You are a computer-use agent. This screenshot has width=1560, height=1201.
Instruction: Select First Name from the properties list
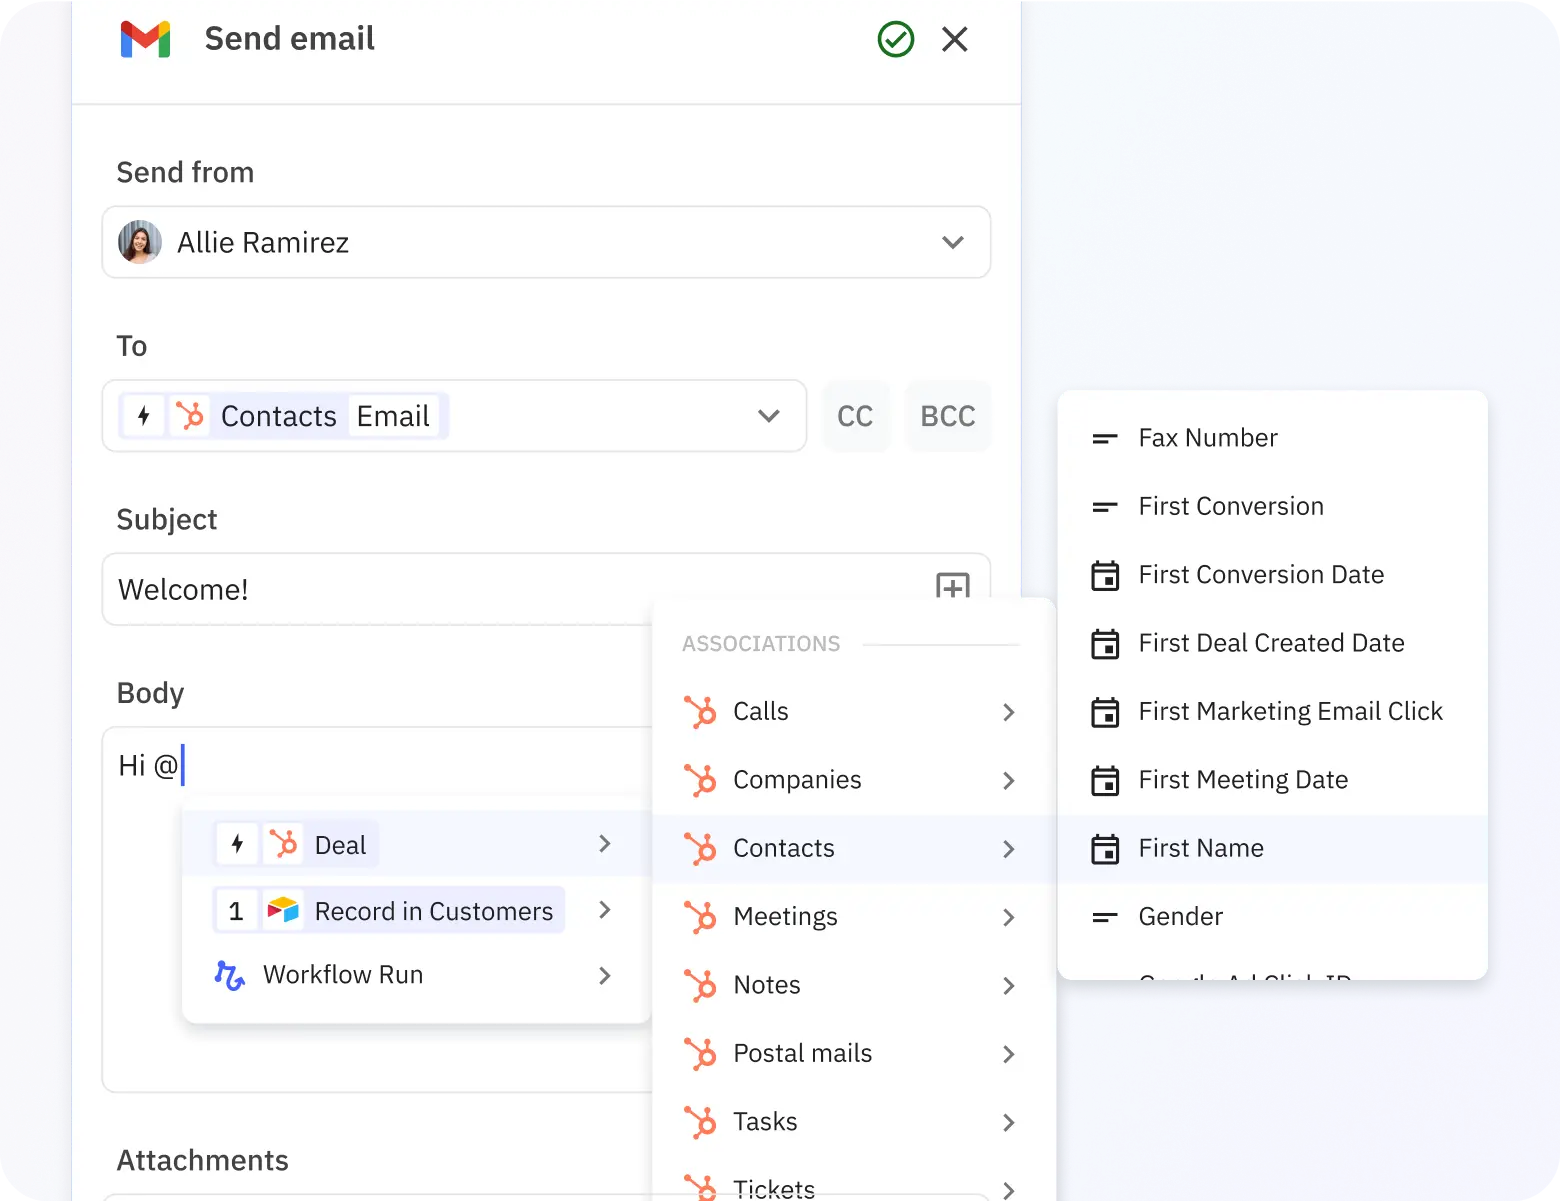[x=1200, y=848]
